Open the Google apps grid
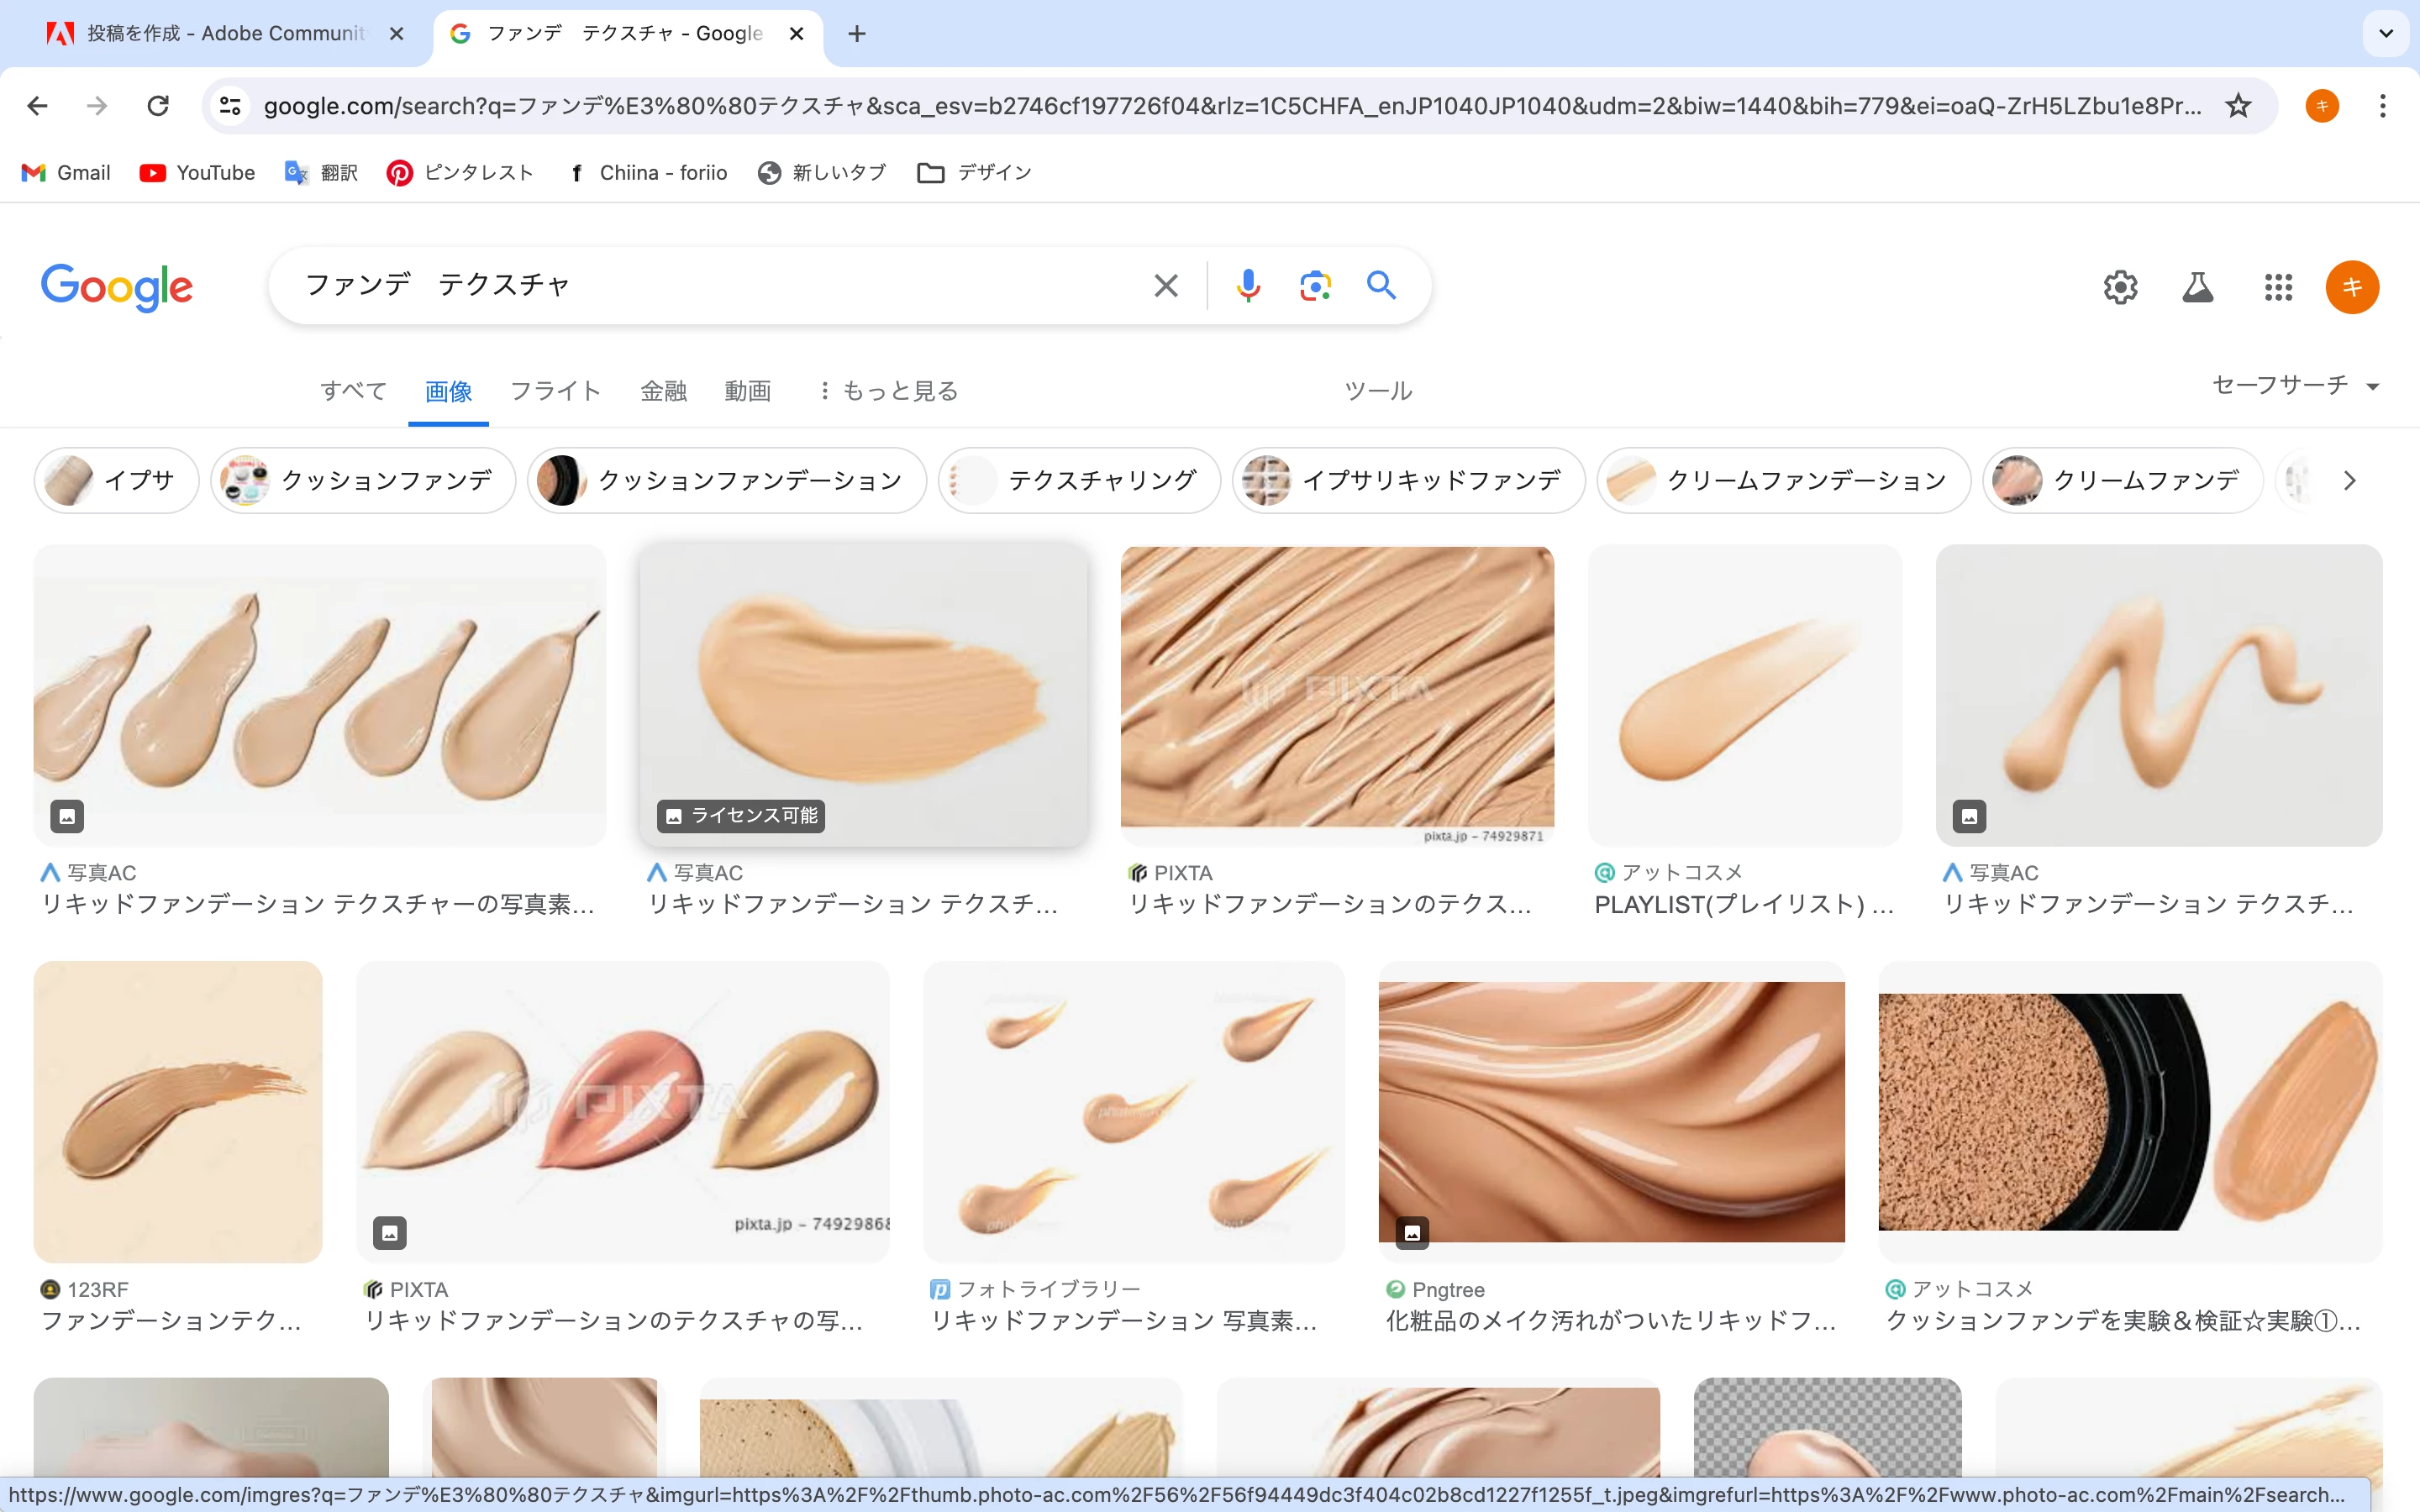The height and width of the screenshot is (1512, 2420). click(2277, 288)
